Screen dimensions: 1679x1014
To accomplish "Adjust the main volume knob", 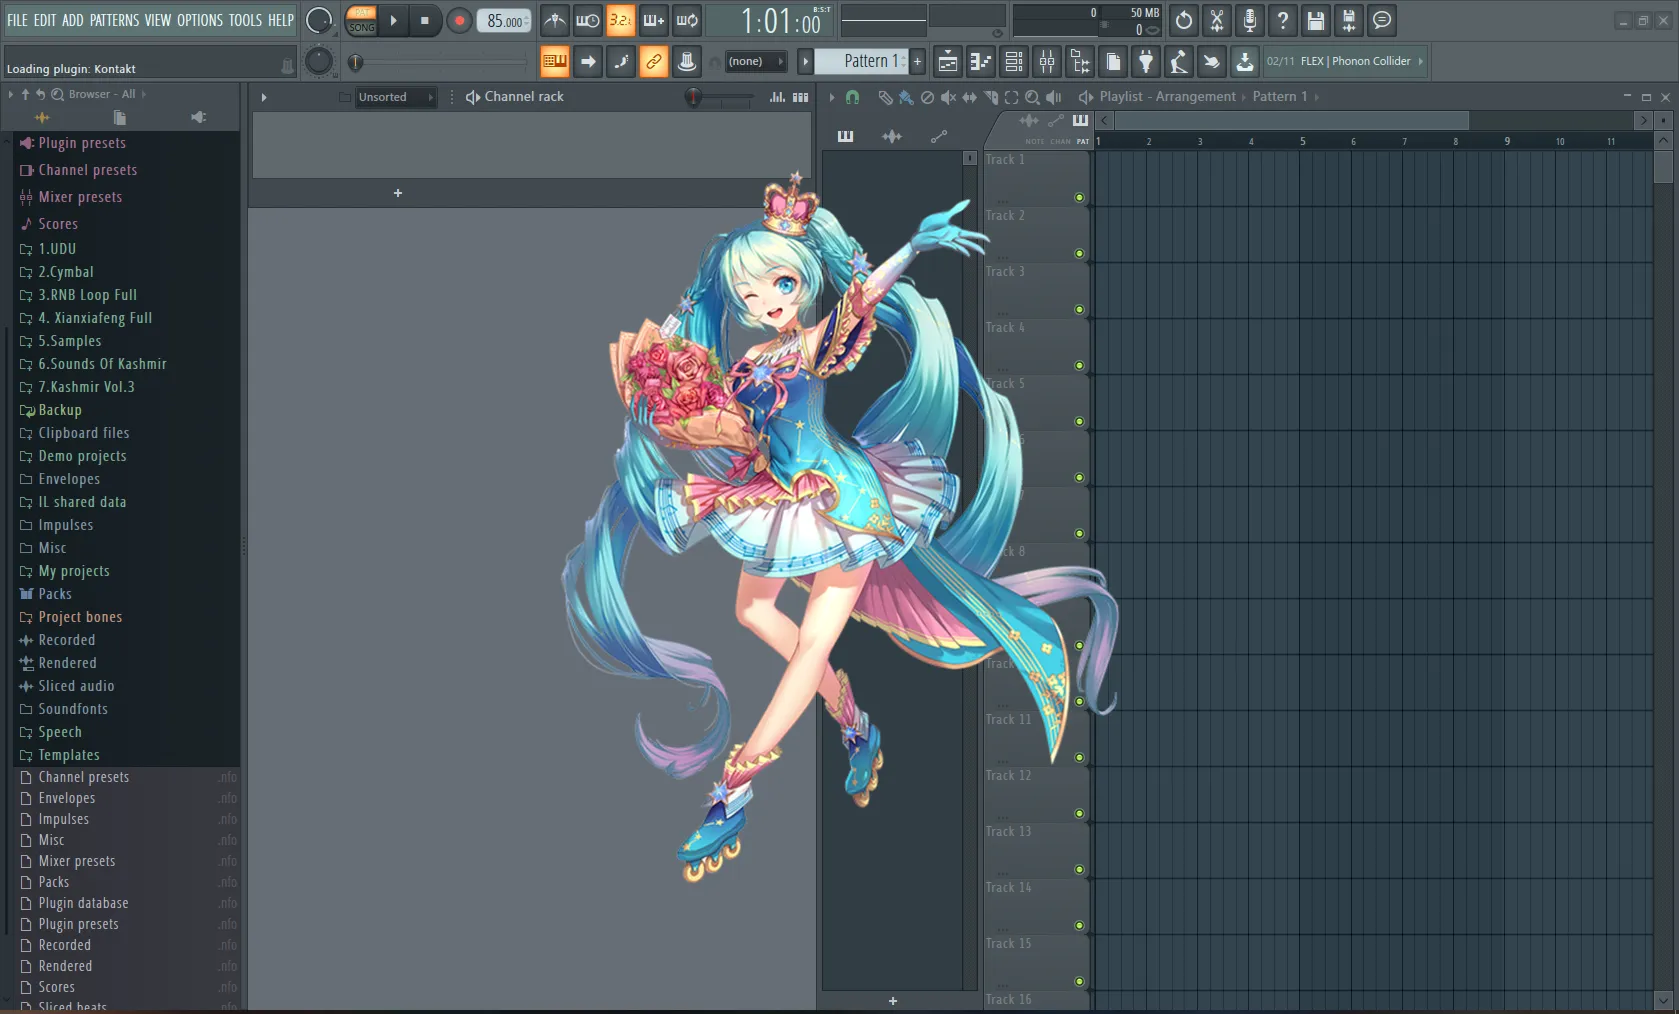I will [319, 20].
